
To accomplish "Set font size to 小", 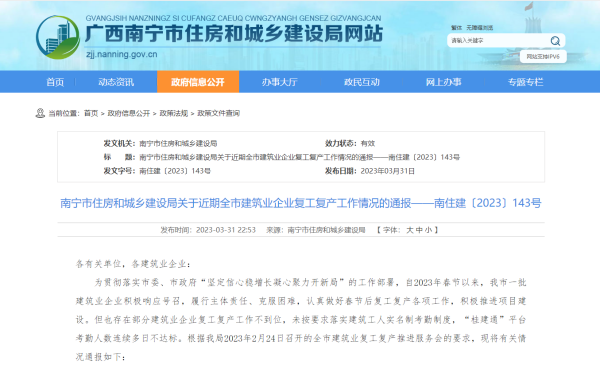I will 428,230.
